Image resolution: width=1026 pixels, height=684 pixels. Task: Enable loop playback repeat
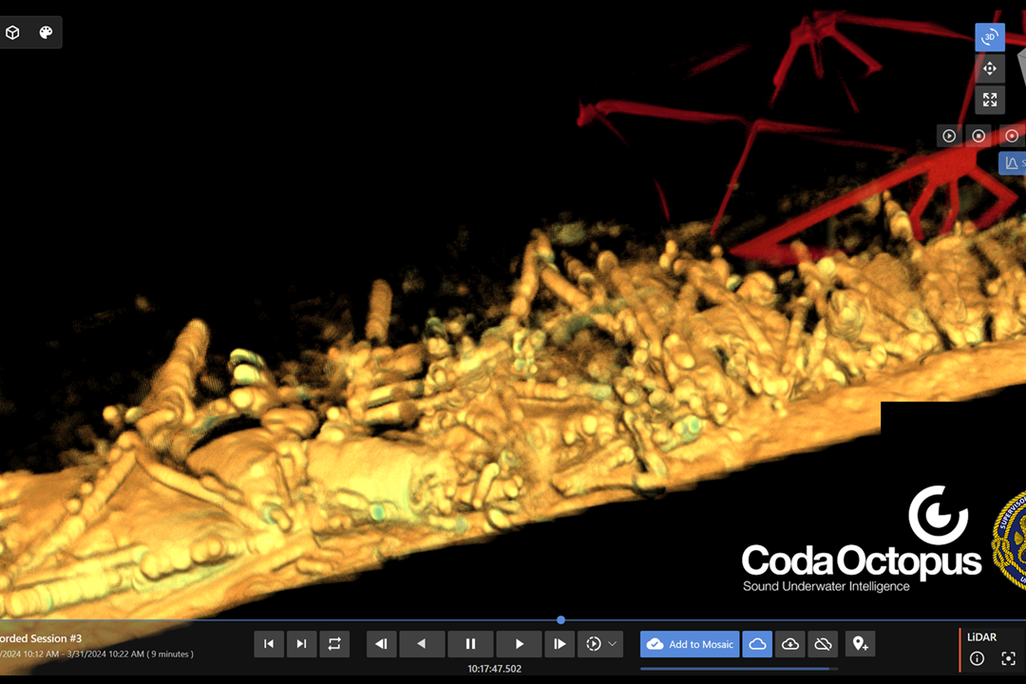click(x=334, y=644)
